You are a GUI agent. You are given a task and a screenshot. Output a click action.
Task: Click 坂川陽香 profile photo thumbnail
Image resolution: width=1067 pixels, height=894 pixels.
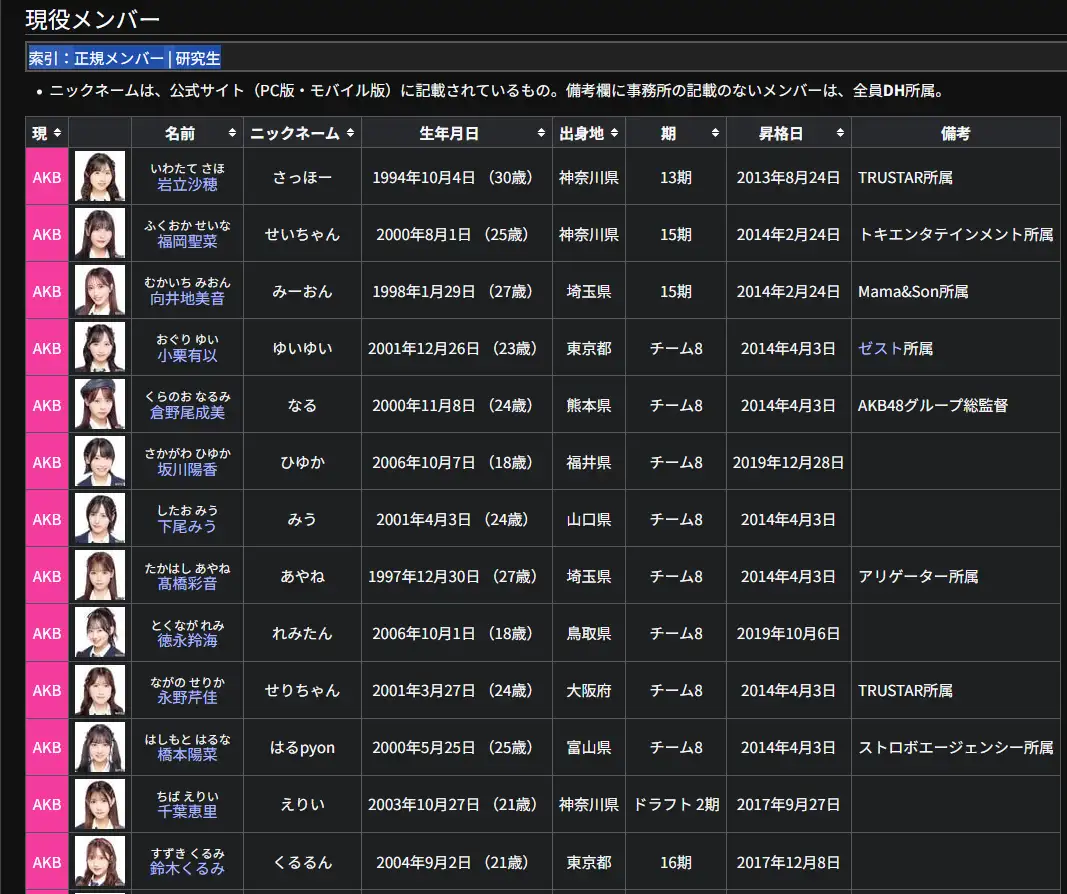(100, 462)
